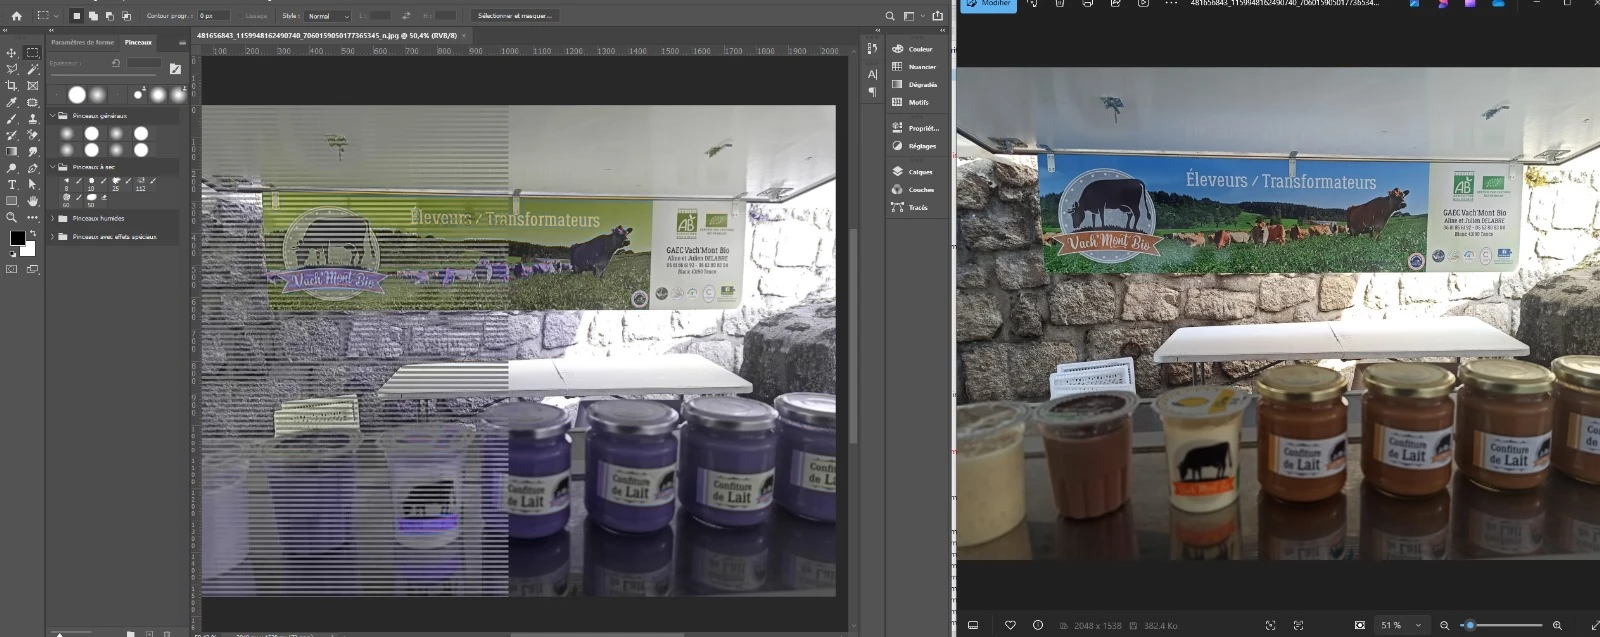The image size is (1600, 637).
Task: Add photo to favorites with heart icon
Action: pyautogui.click(x=1010, y=625)
